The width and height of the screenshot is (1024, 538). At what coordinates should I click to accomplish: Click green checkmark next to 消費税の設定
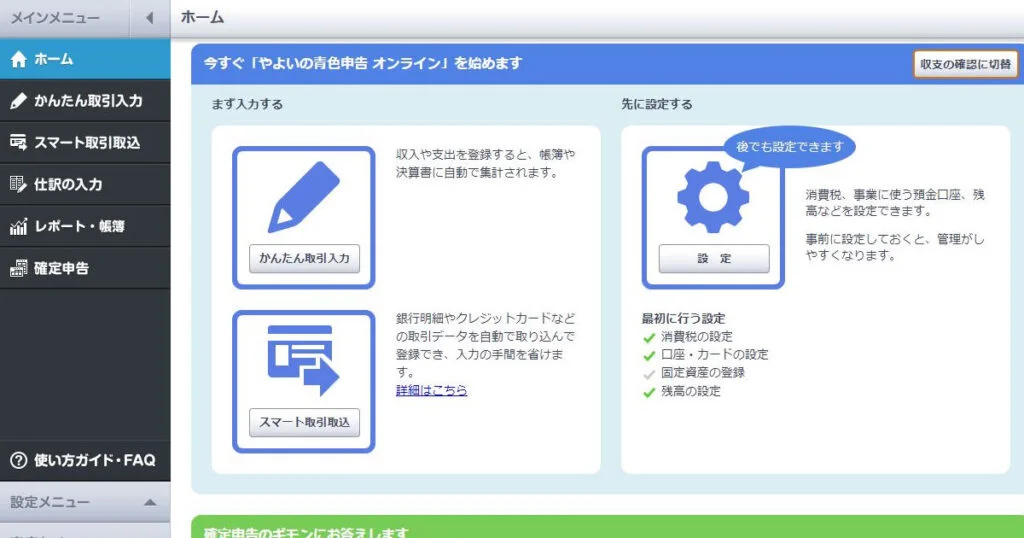coord(648,338)
